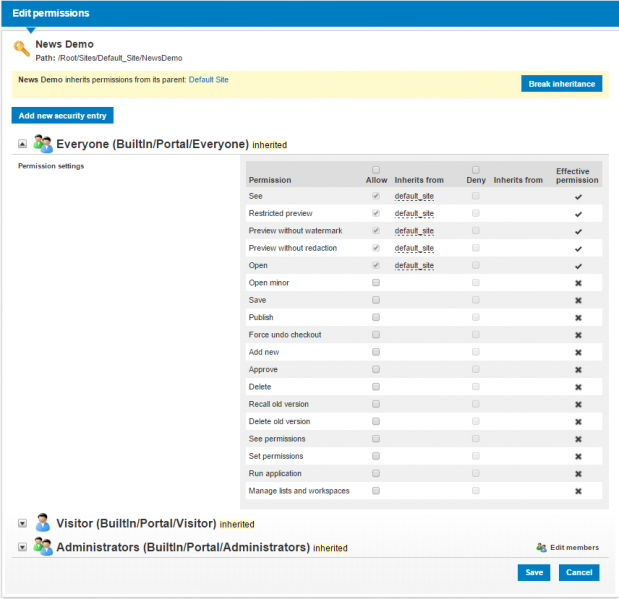
Task: Click default_site link in Restricted preview row
Action: click(414, 214)
